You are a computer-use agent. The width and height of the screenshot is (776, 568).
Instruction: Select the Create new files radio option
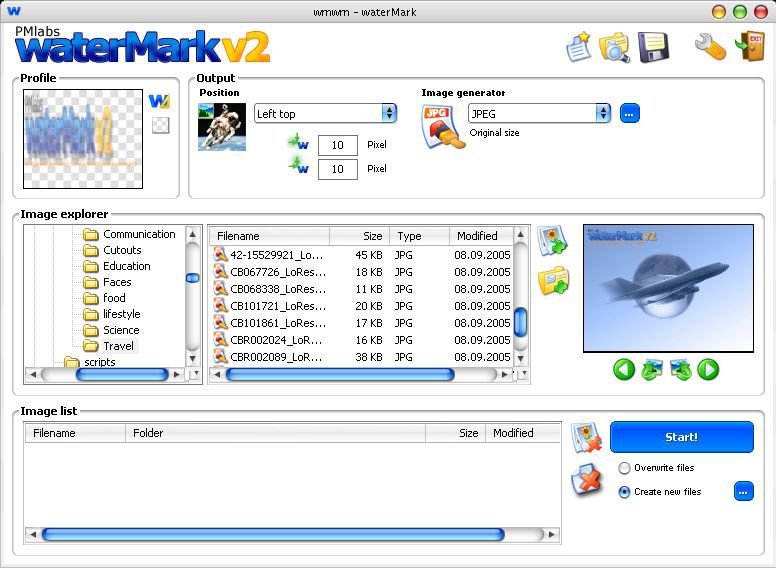(x=625, y=492)
